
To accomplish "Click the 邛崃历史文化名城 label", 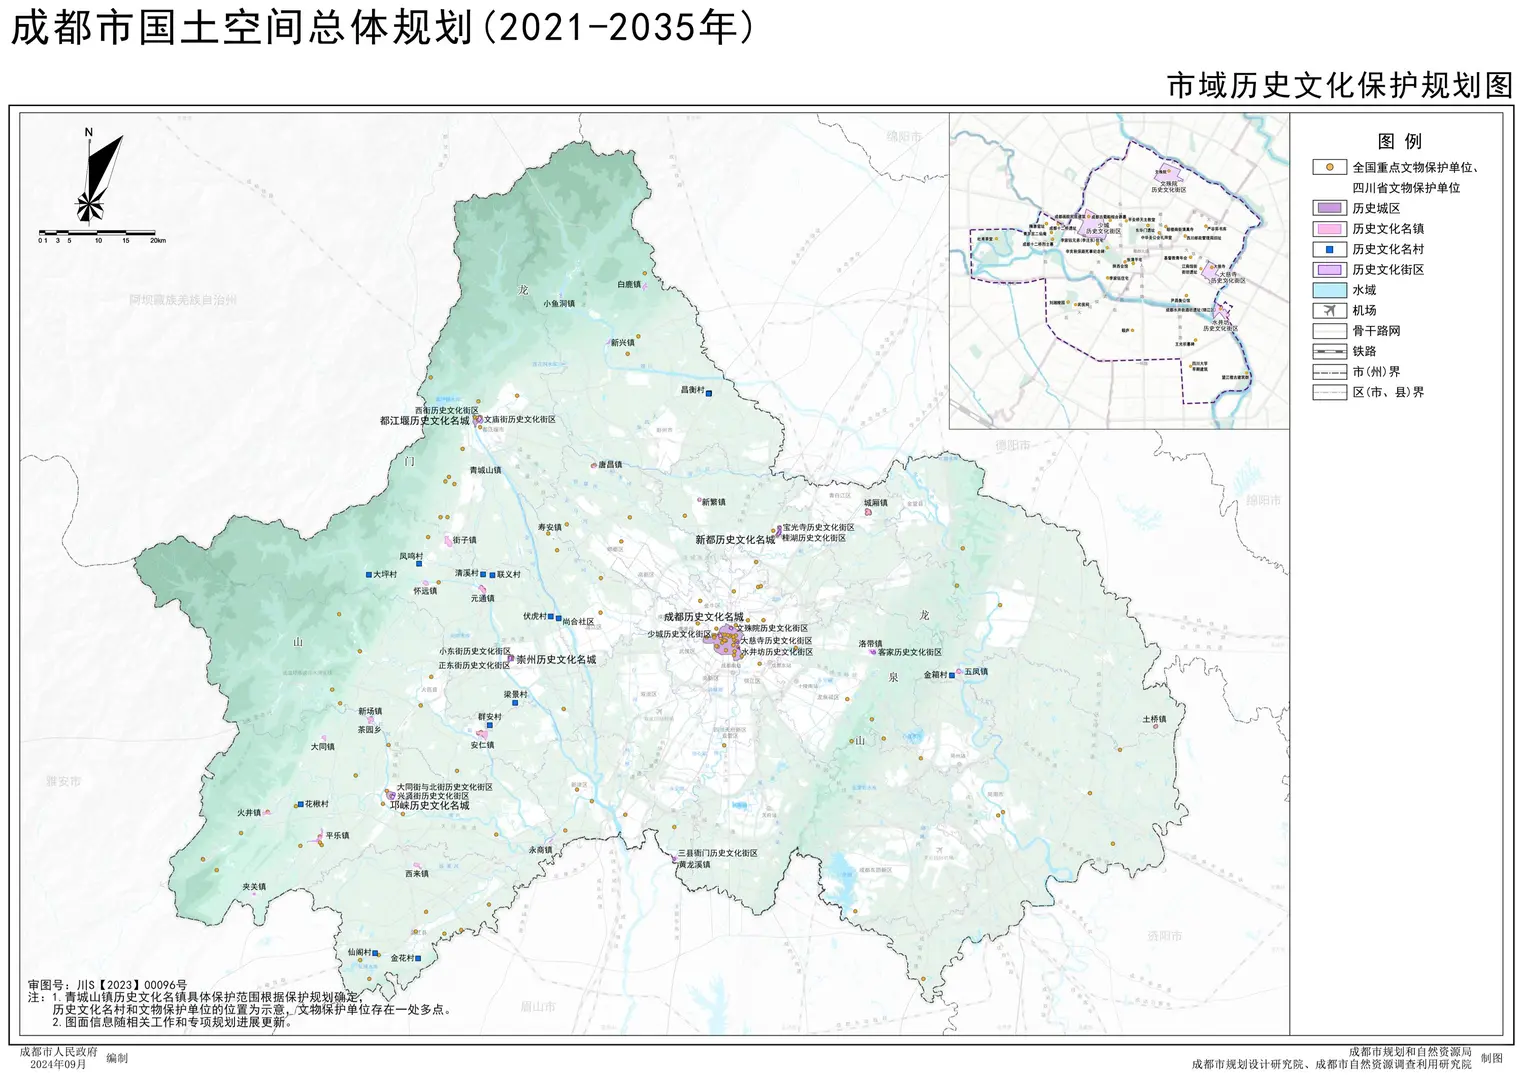I will [429, 806].
